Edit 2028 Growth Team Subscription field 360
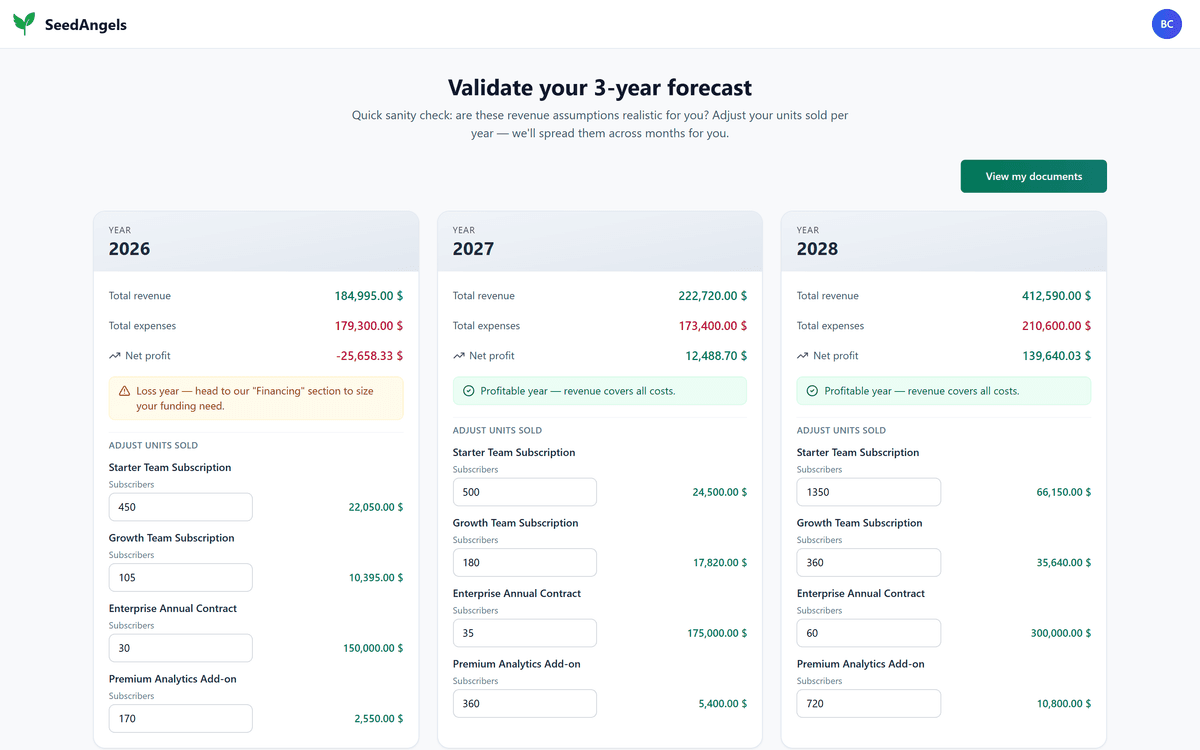Viewport: 1200px width, 750px height. [x=869, y=562]
